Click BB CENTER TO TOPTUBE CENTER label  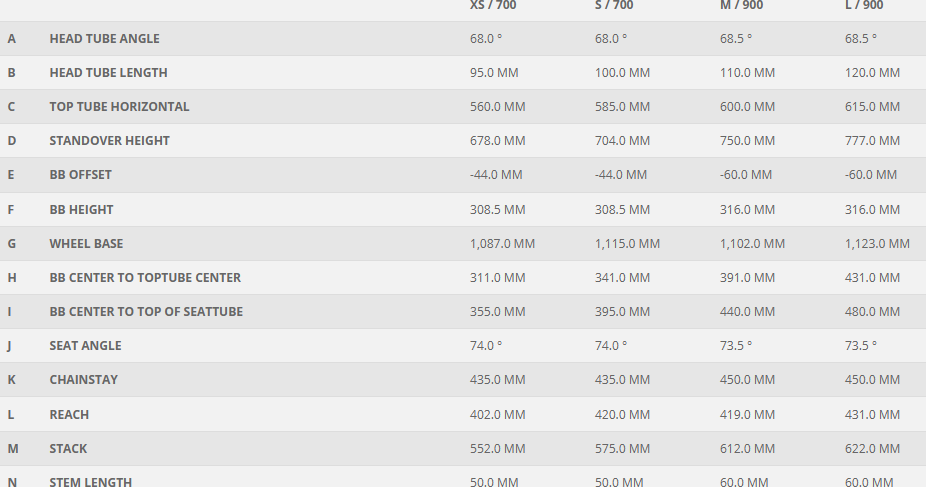(x=145, y=278)
